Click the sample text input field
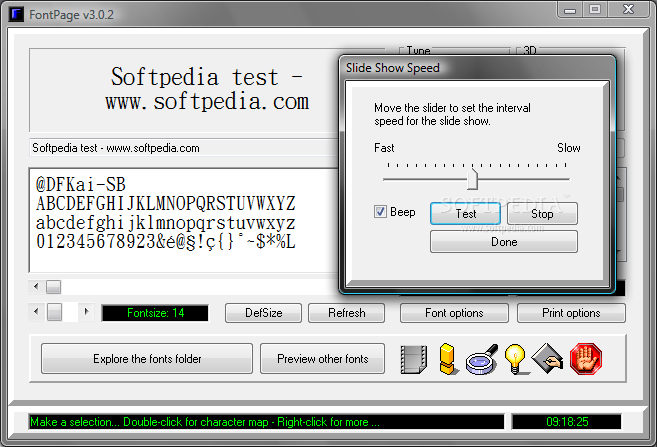The image size is (657, 447). (184, 148)
